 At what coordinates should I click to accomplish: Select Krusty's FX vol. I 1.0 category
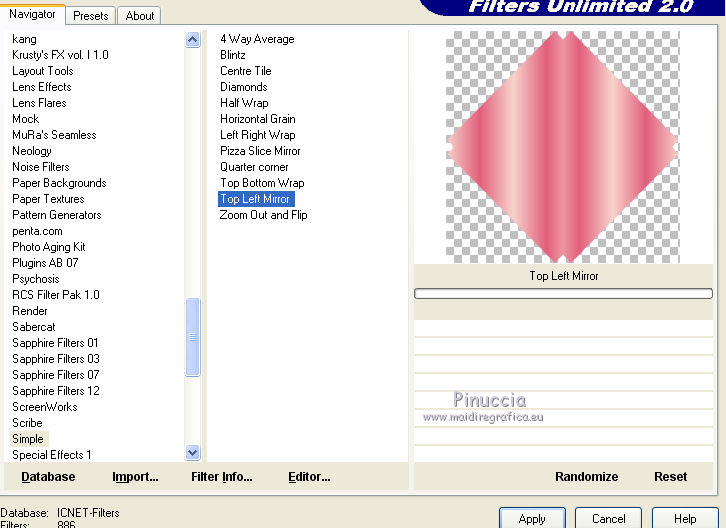tap(60, 55)
